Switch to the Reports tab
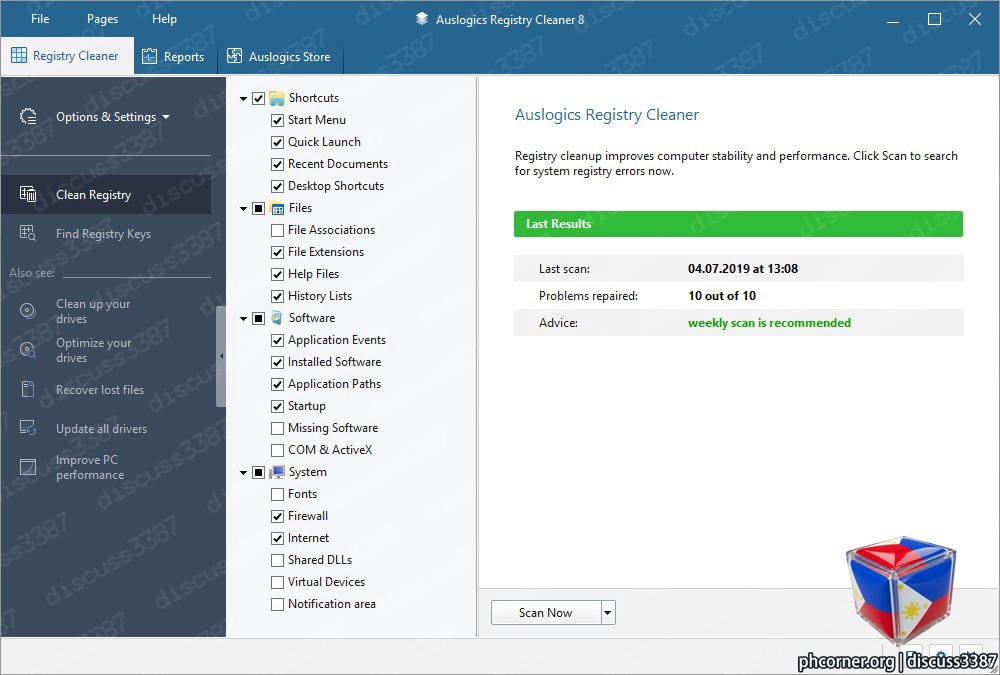This screenshot has height=675, width=1000. (x=175, y=56)
